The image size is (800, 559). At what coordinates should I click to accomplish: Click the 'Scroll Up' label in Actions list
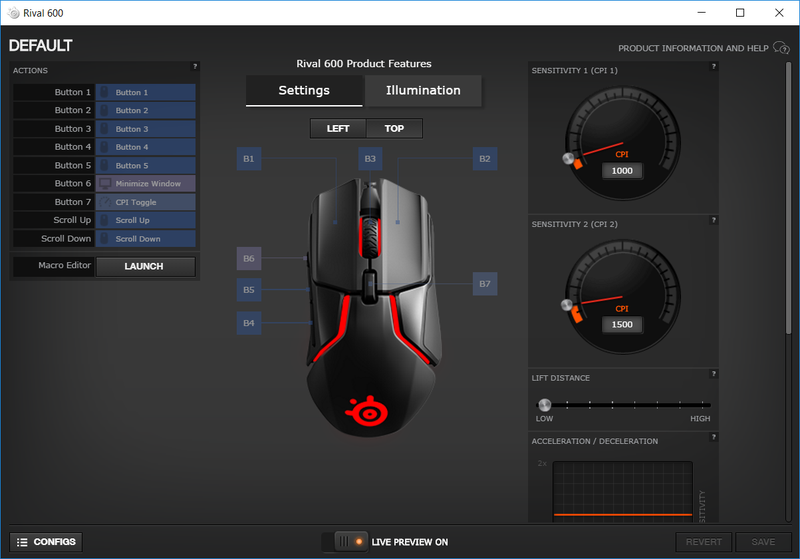click(x=72, y=220)
